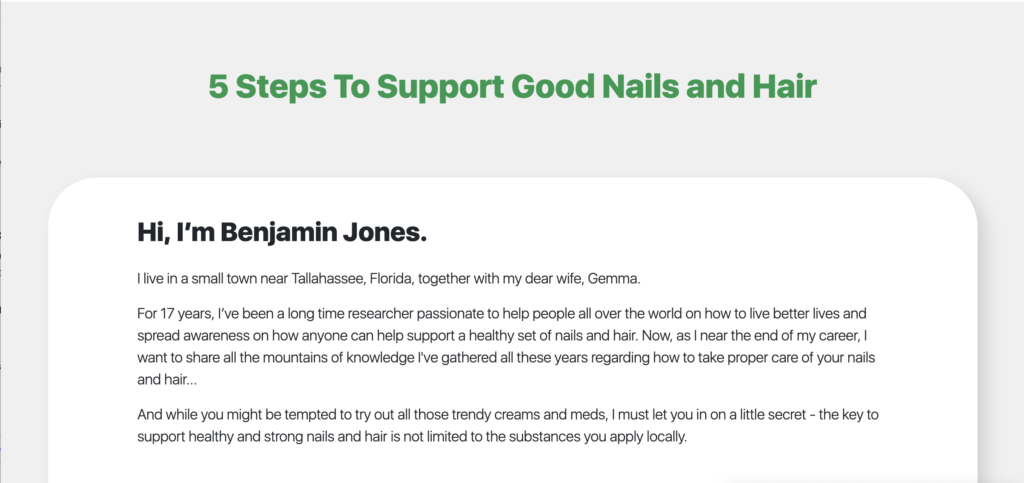Click the "For 17 years" phrase
This screenshot has height=483, width=1024.
click(172, 311)
